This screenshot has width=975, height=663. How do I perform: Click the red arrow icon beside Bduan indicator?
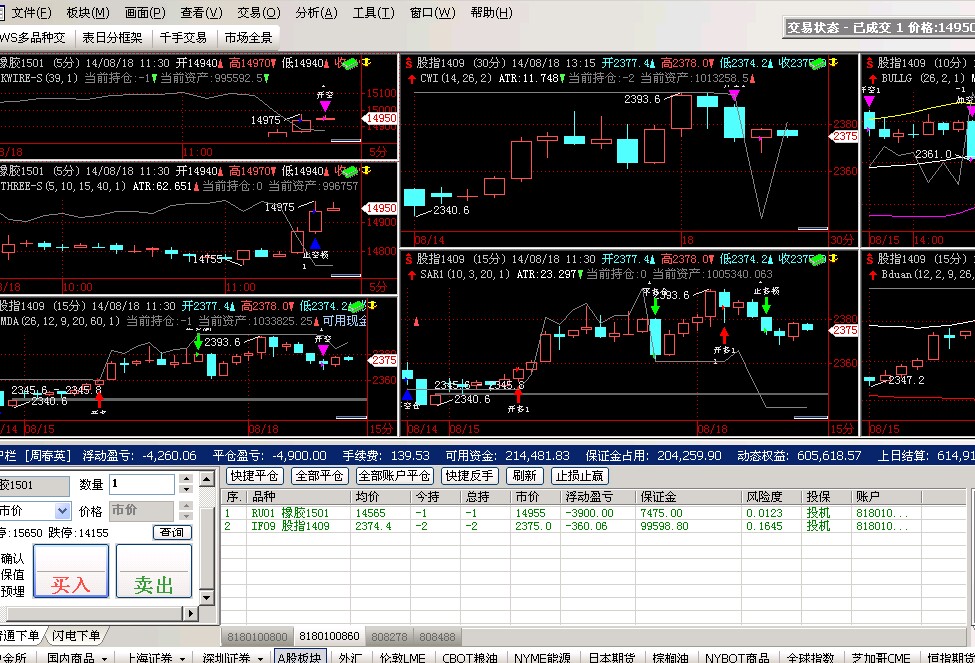[871, 274]
